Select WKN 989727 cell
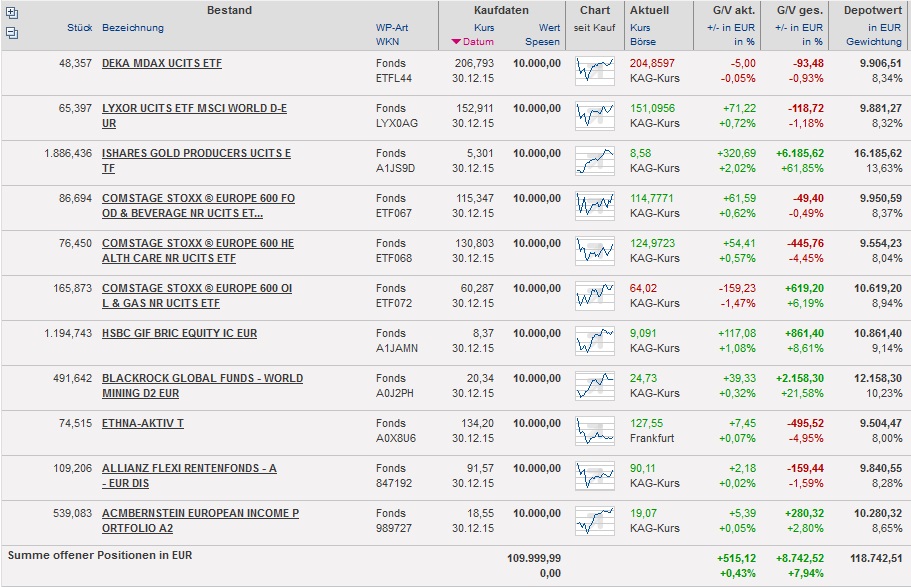 (393, 528)
